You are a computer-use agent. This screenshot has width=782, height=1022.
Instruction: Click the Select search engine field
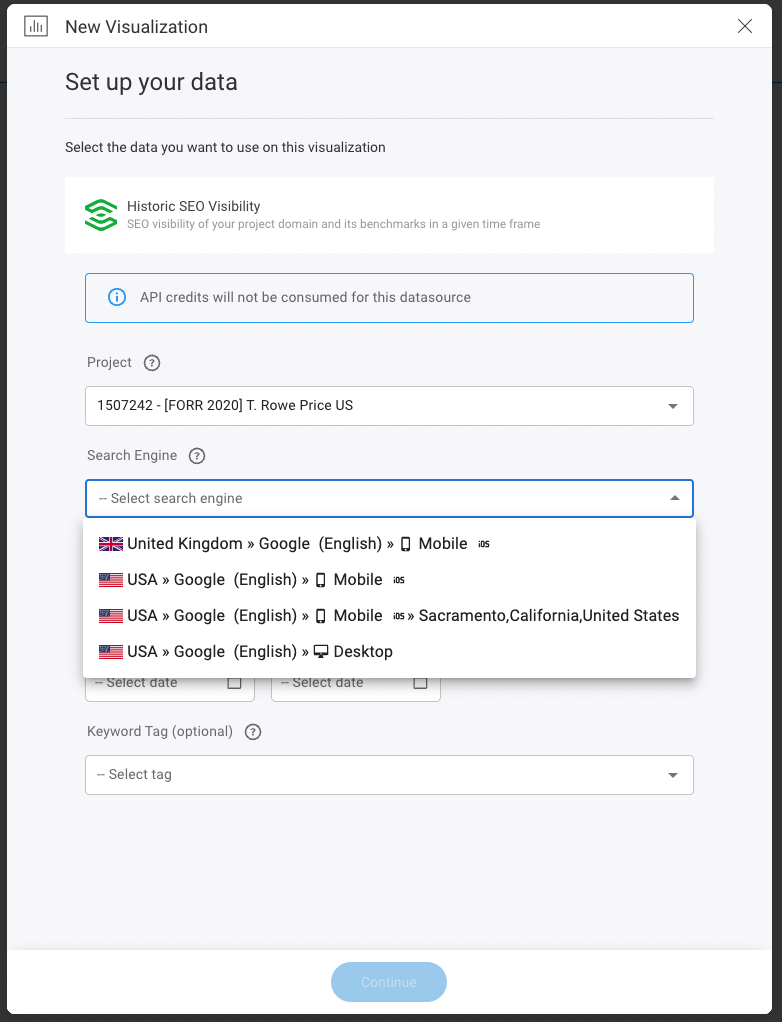click(389, 499)
